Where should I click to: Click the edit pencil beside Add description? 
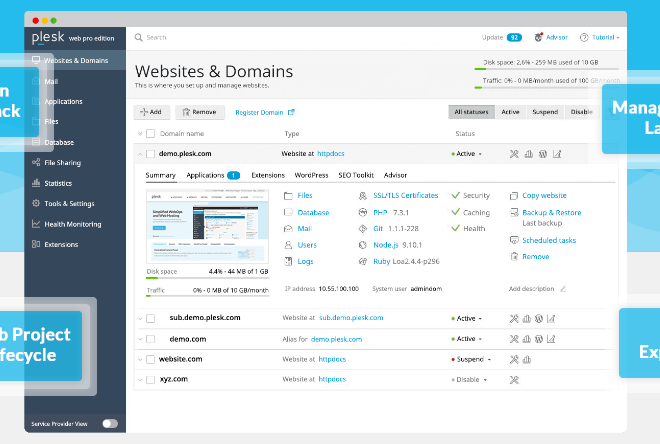[563, 289]
